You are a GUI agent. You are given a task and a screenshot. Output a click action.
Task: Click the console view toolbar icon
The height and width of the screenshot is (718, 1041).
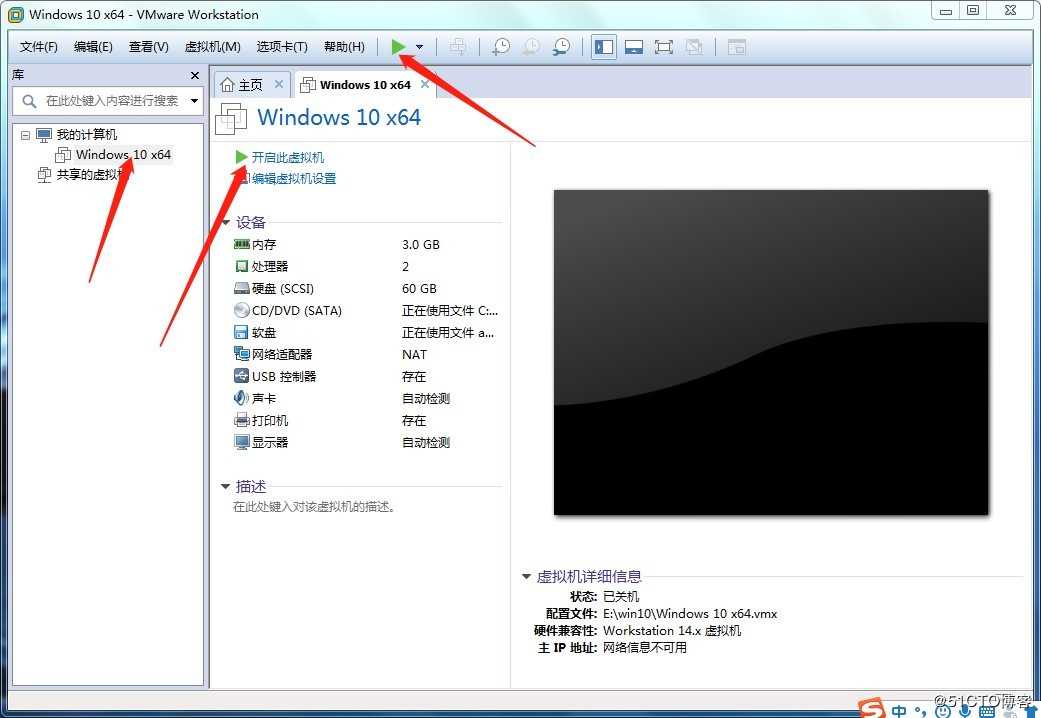[x=737, y=46]
